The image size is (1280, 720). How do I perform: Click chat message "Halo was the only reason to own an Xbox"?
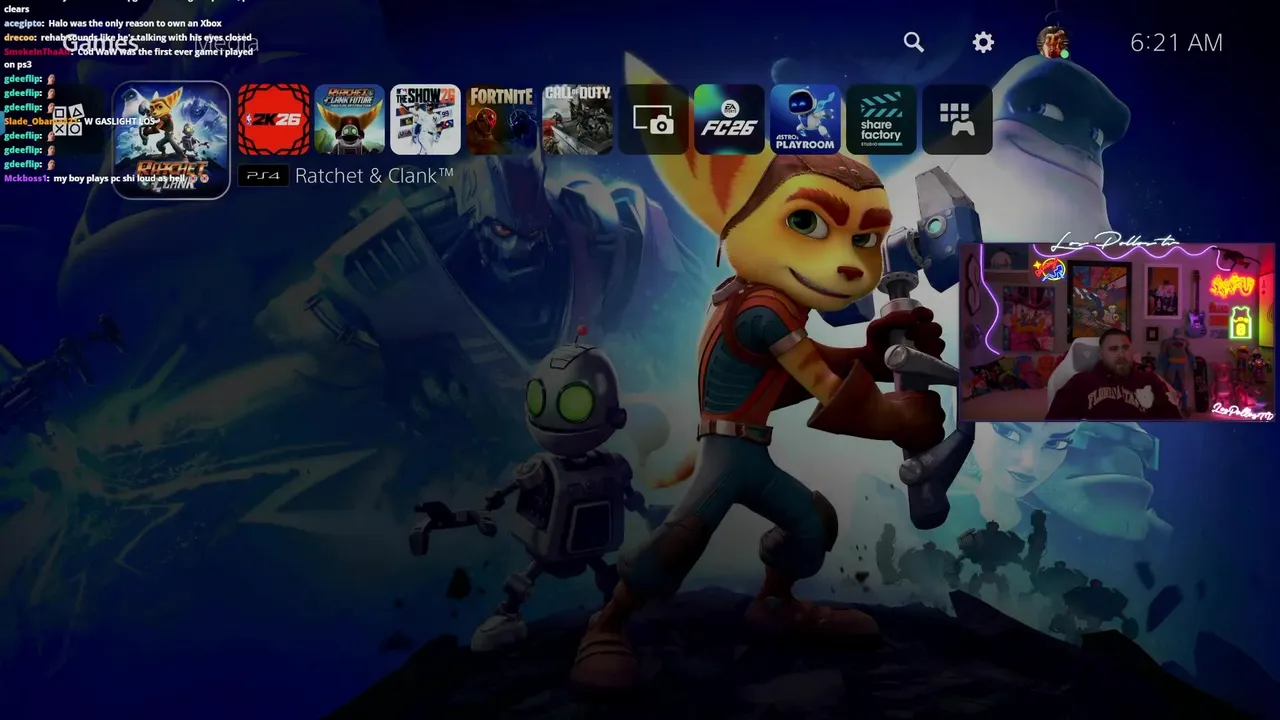tap(135, 23)
